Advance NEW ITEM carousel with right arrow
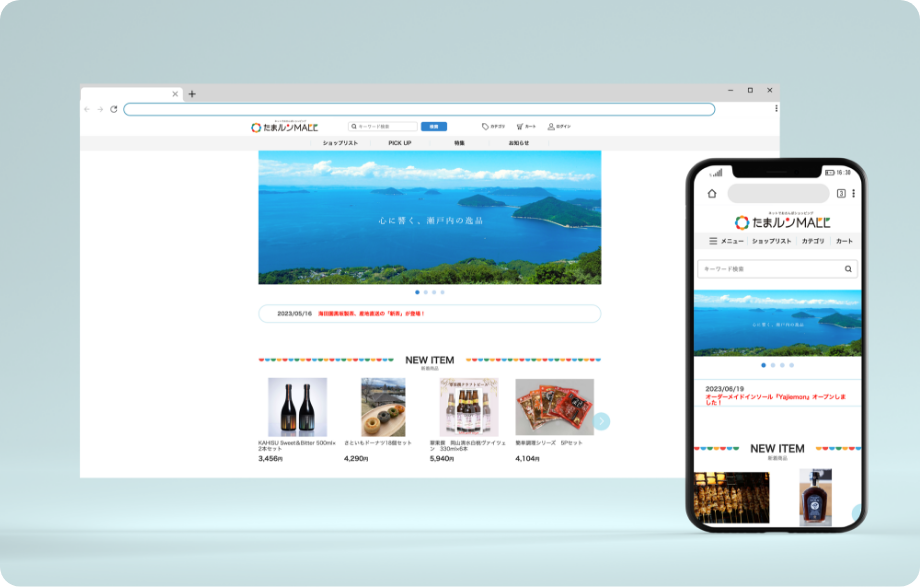The width and height of the screenshot is (920, 587). coord(601,421)
